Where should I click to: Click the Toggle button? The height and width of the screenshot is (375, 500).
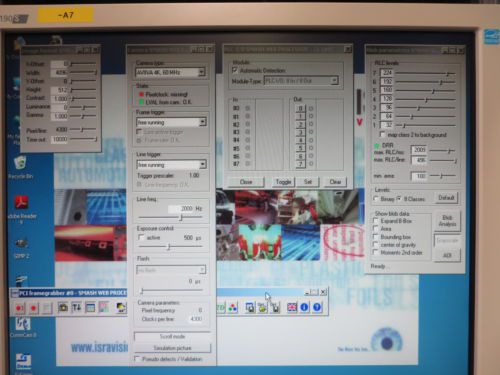click(283, 182)
